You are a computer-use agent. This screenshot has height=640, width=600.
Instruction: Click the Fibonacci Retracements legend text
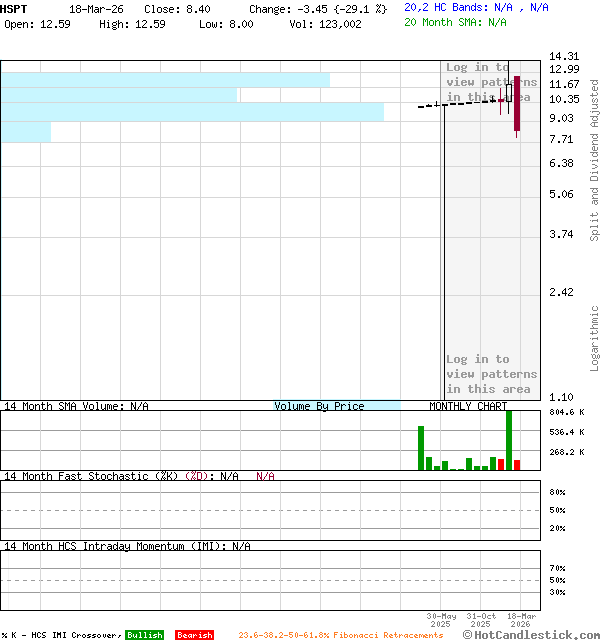click(340, 635)
